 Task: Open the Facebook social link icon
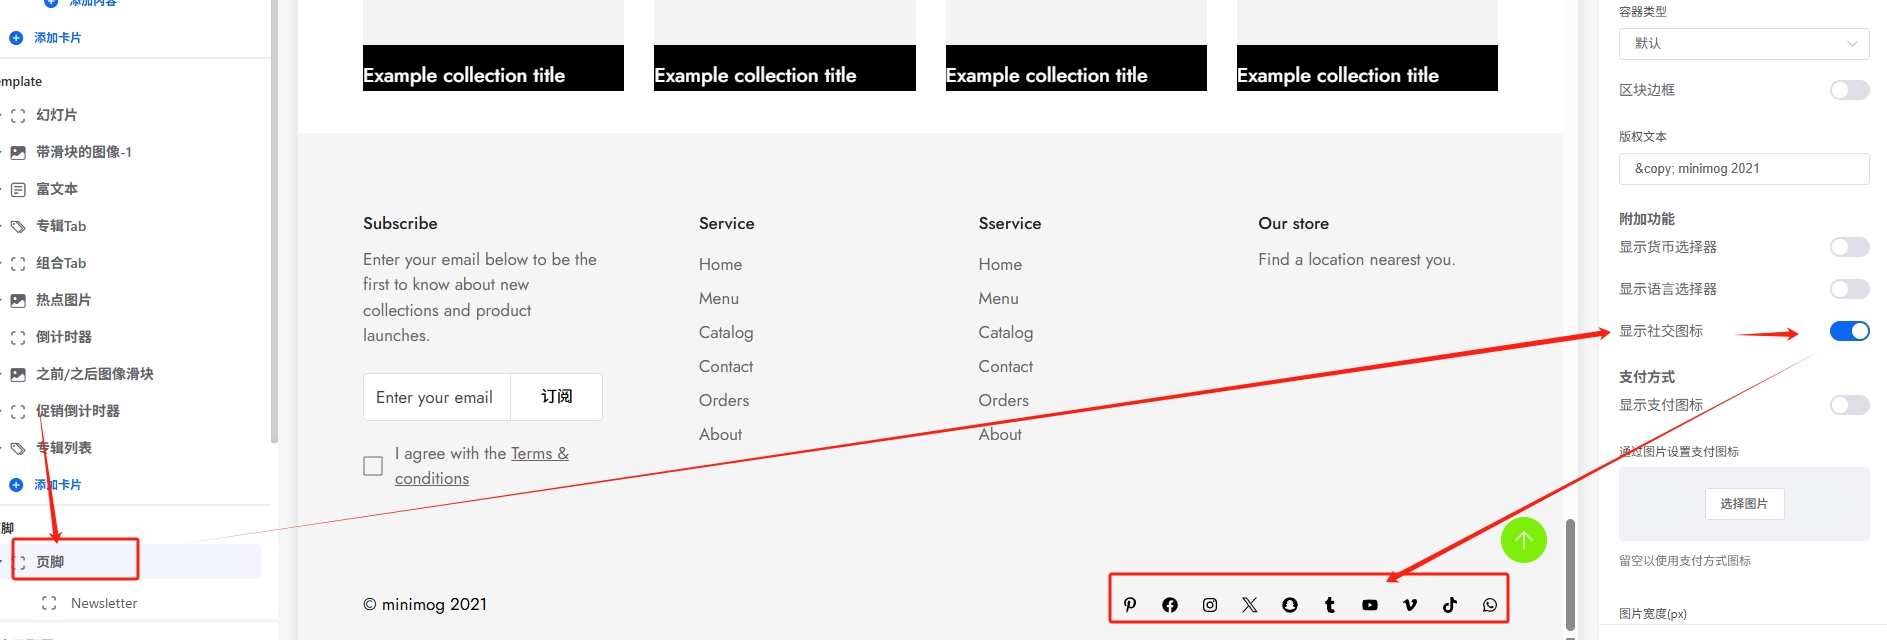[1170, 605]
